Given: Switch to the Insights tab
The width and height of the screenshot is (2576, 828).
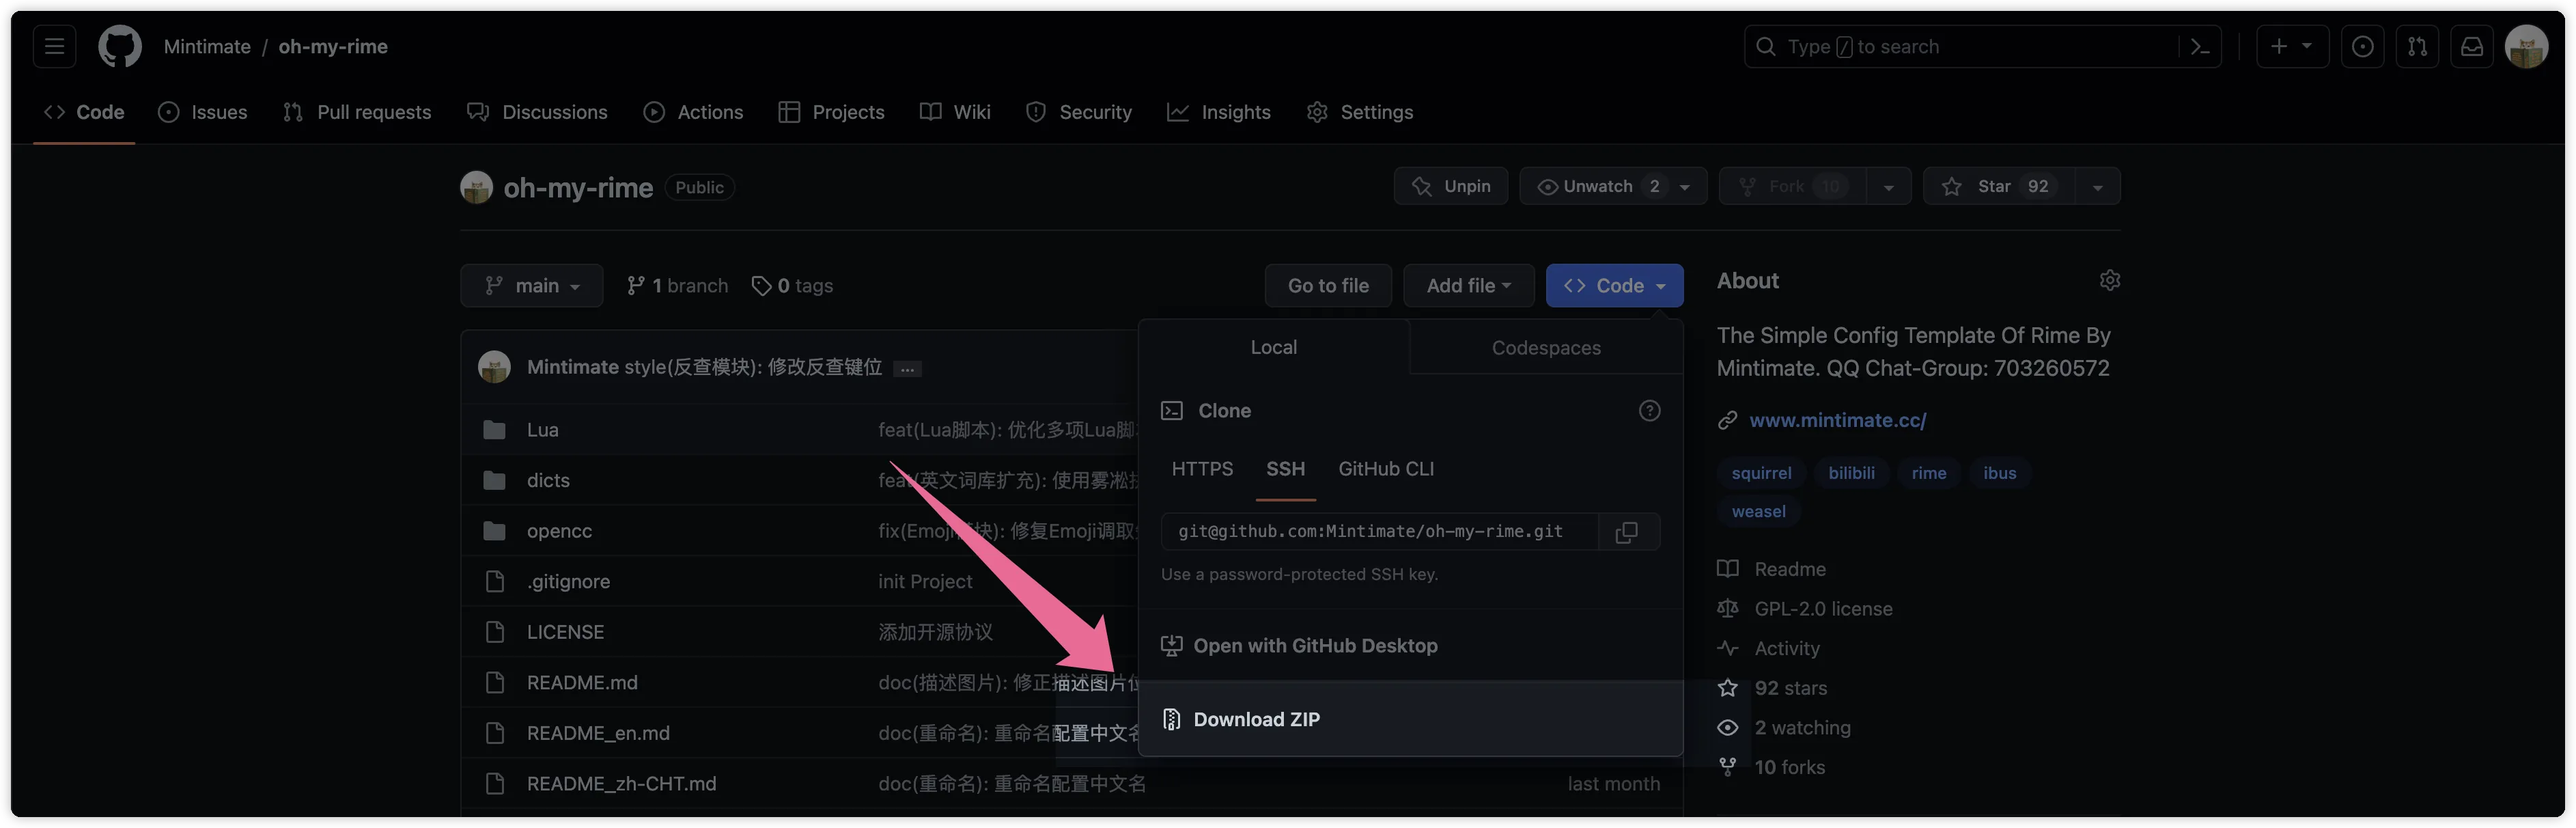Looking at the screenshot, I should tap(1219, 112).
